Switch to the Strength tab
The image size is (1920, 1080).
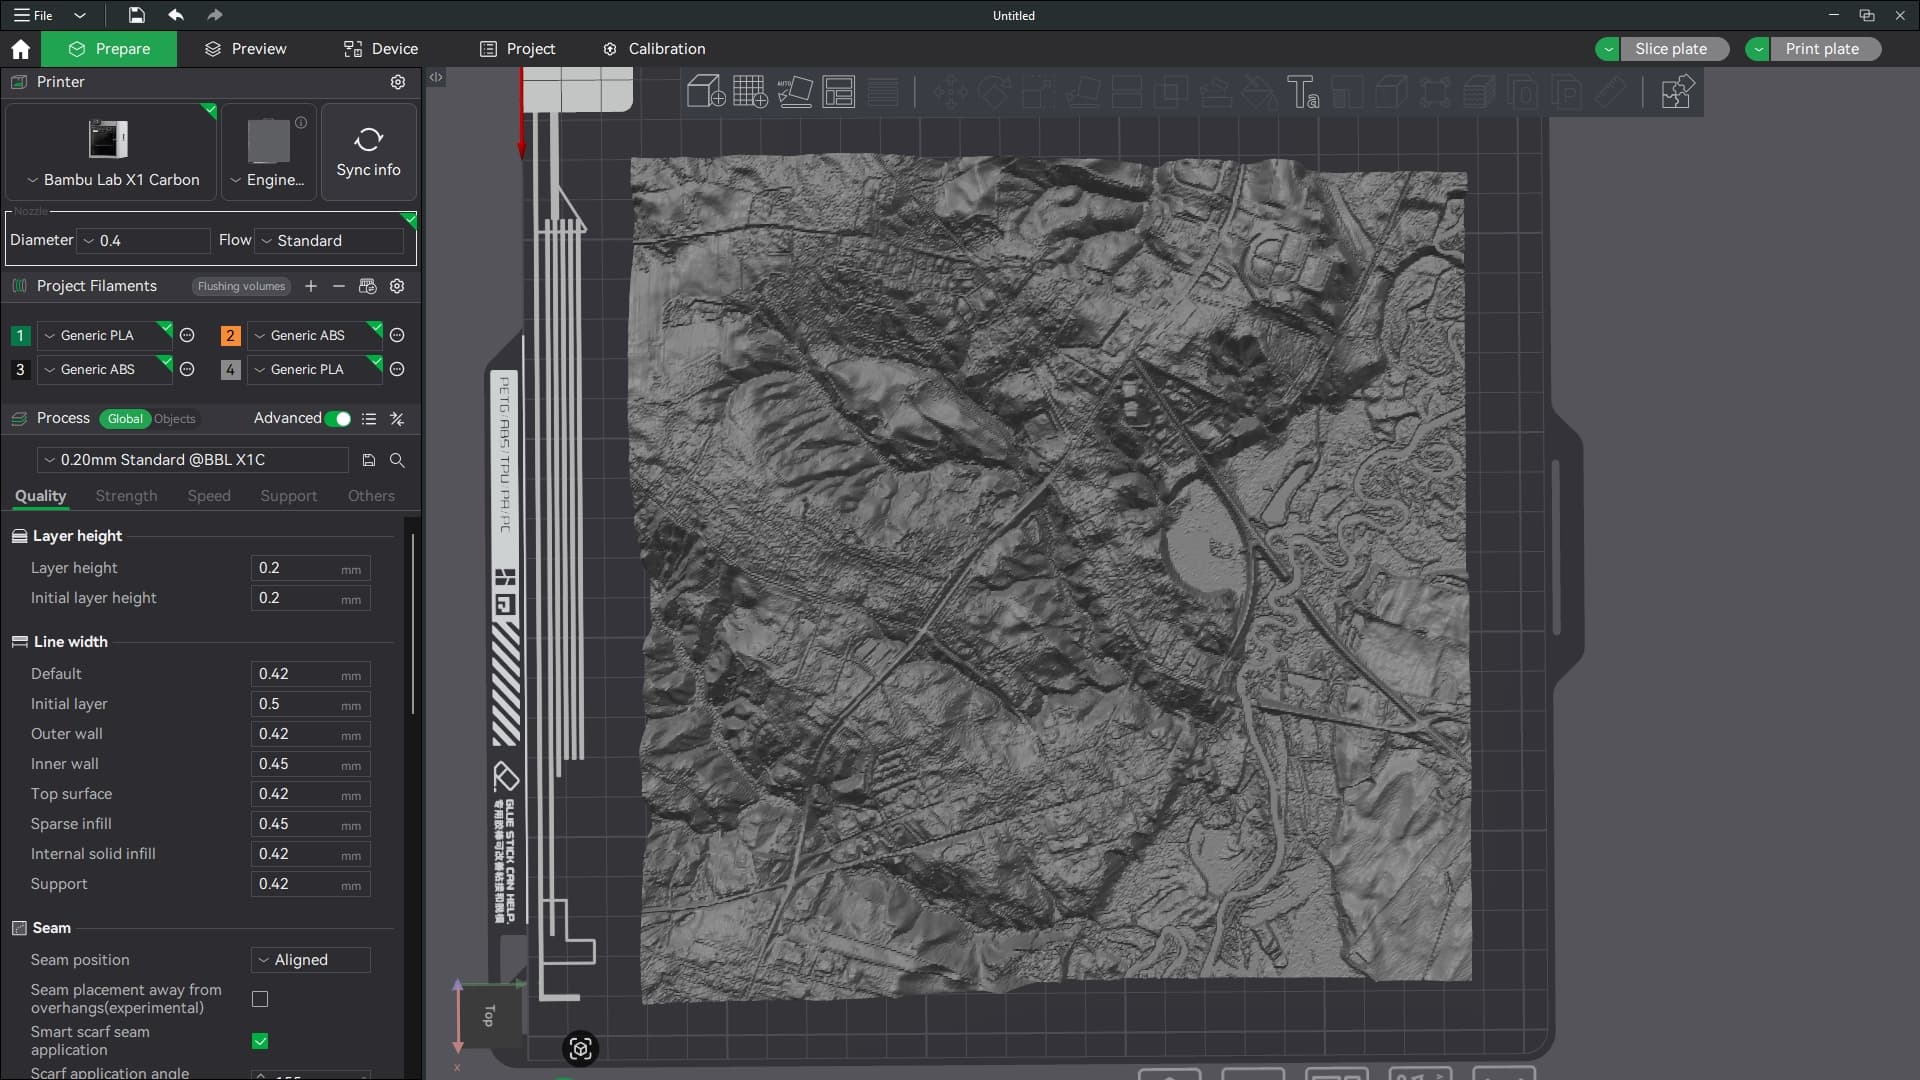click(x=126, y=496)
